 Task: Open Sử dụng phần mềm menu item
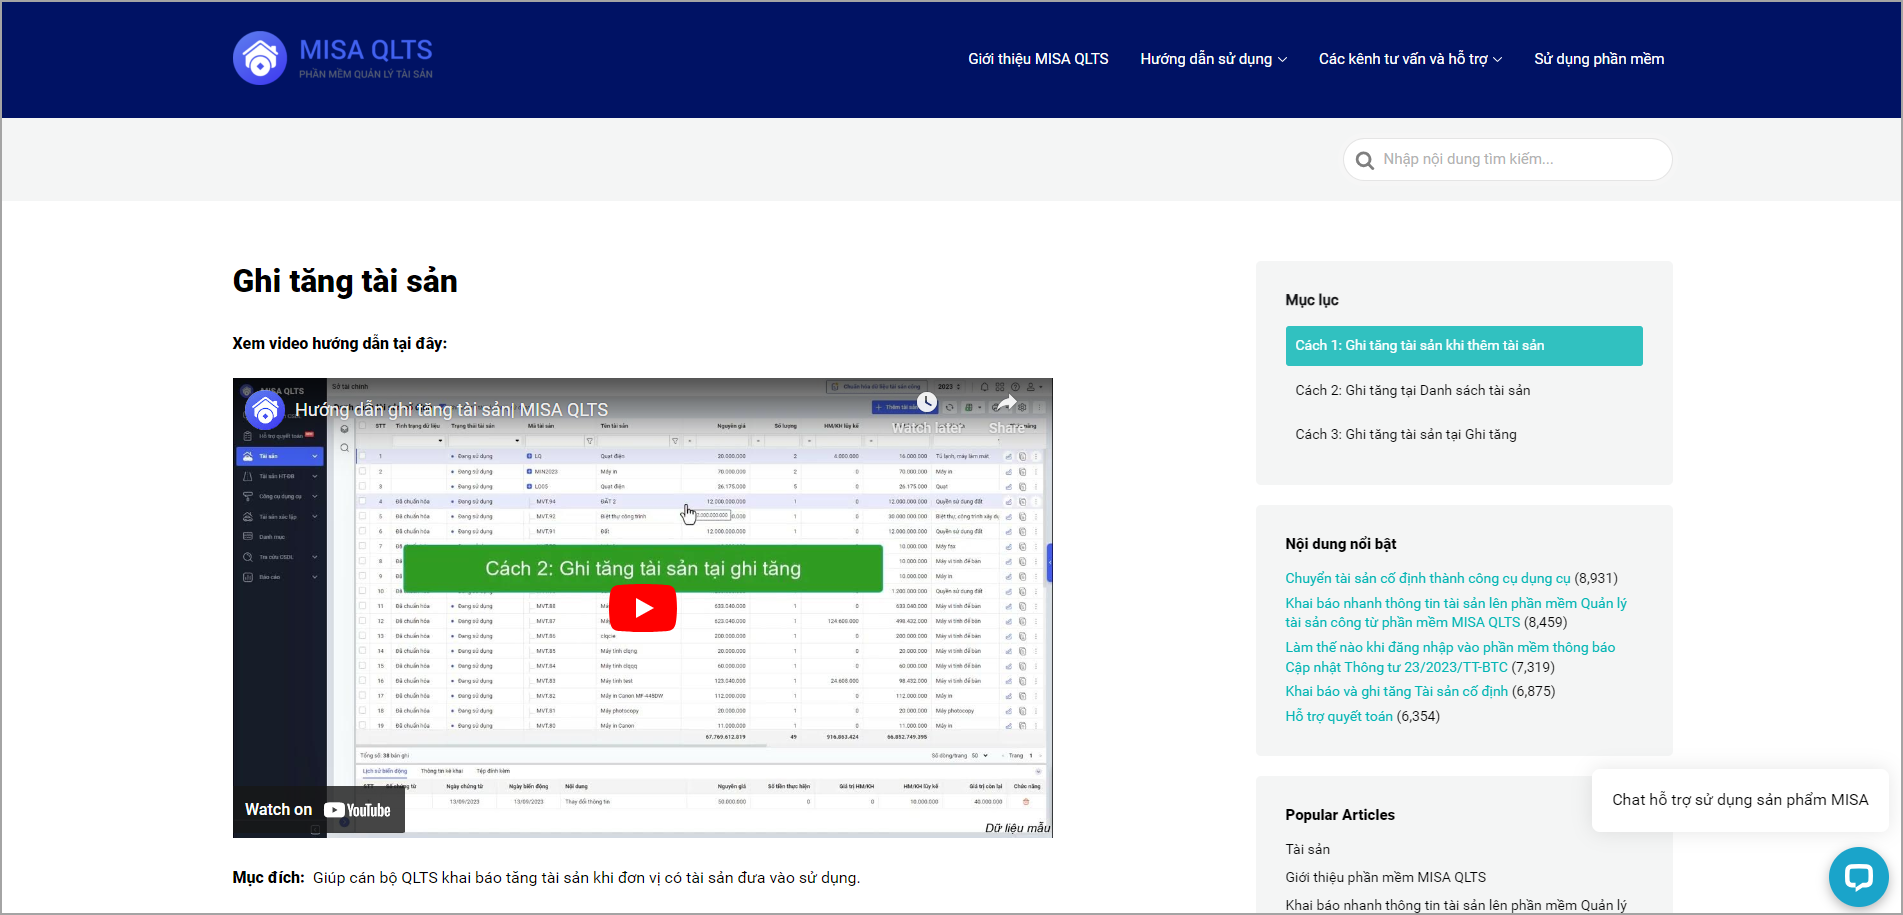click(x=1599, y=59)
